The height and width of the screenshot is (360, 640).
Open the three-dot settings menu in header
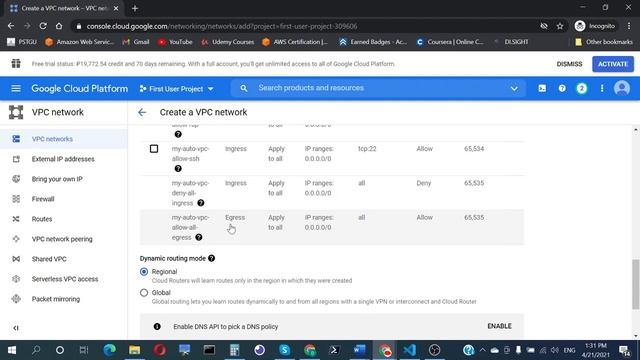602,89
